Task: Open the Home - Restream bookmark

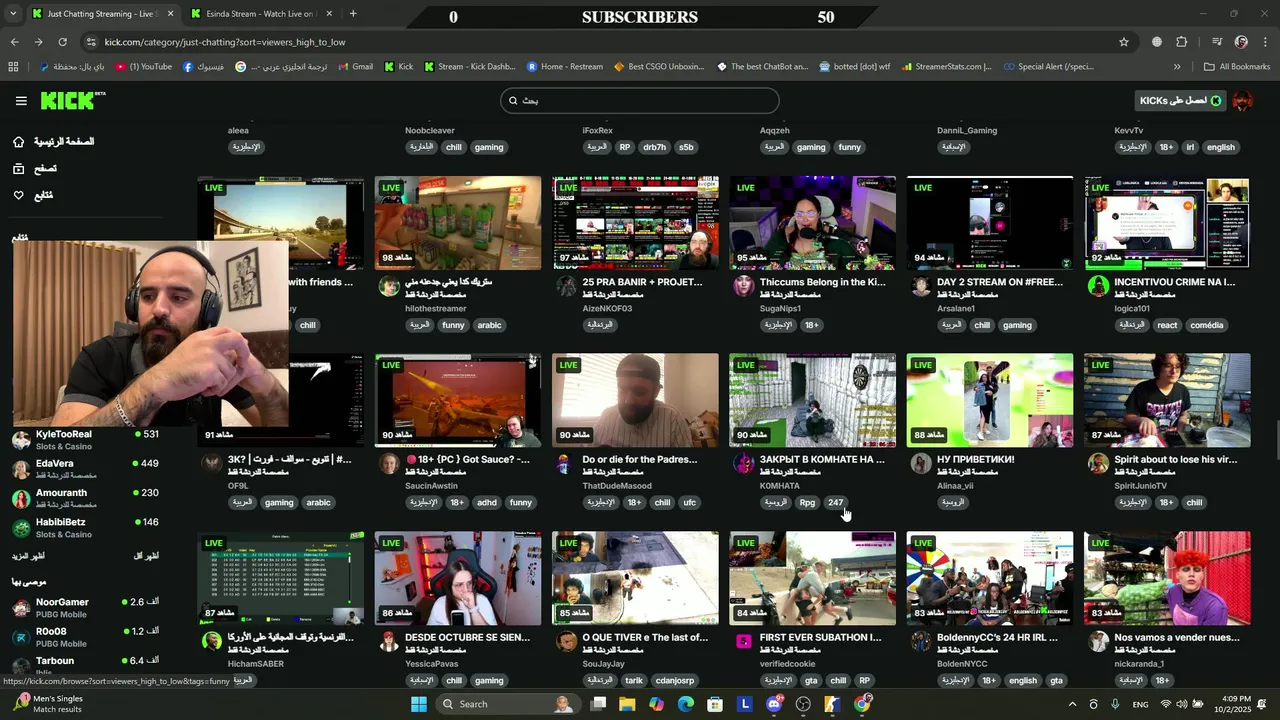Action: (565, 67)
